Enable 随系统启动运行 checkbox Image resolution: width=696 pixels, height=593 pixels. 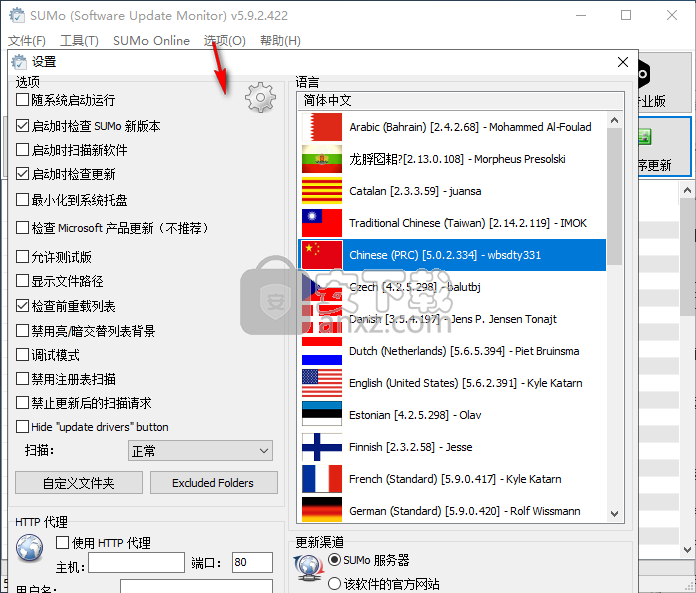[x=22, y=99]
